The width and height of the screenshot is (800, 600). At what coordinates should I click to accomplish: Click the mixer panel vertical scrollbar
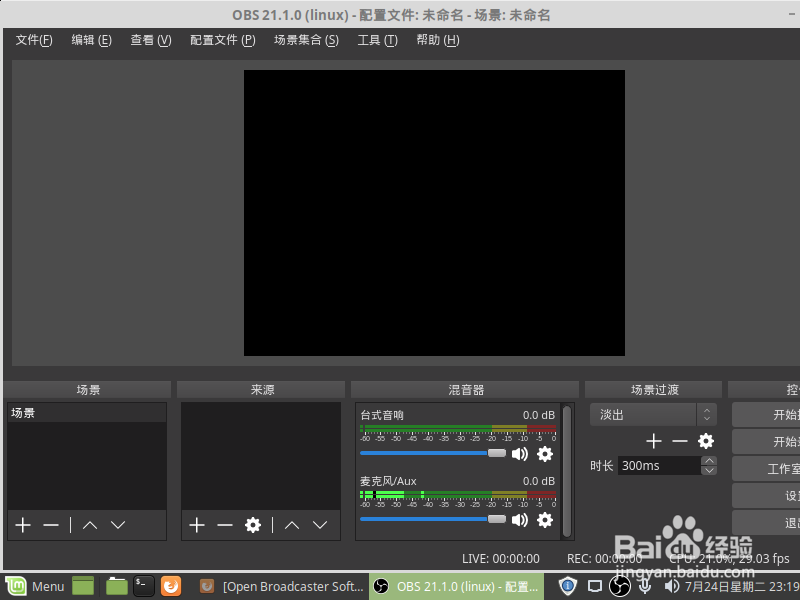point(567,471)
